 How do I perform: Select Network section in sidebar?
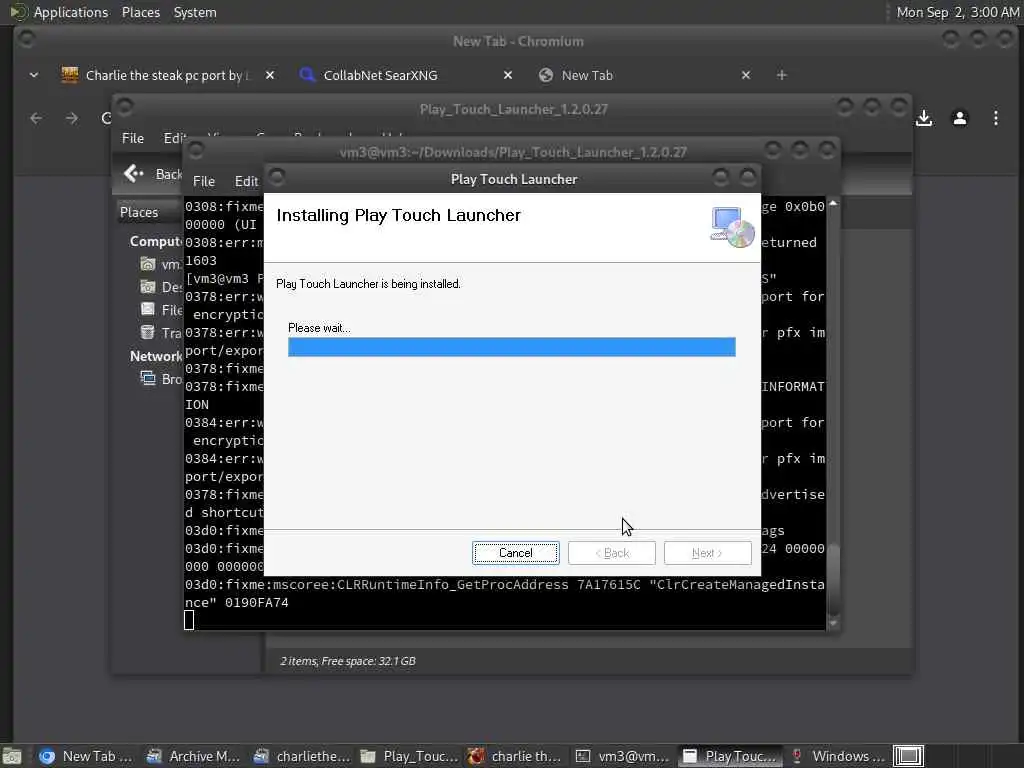click(155, 357)
